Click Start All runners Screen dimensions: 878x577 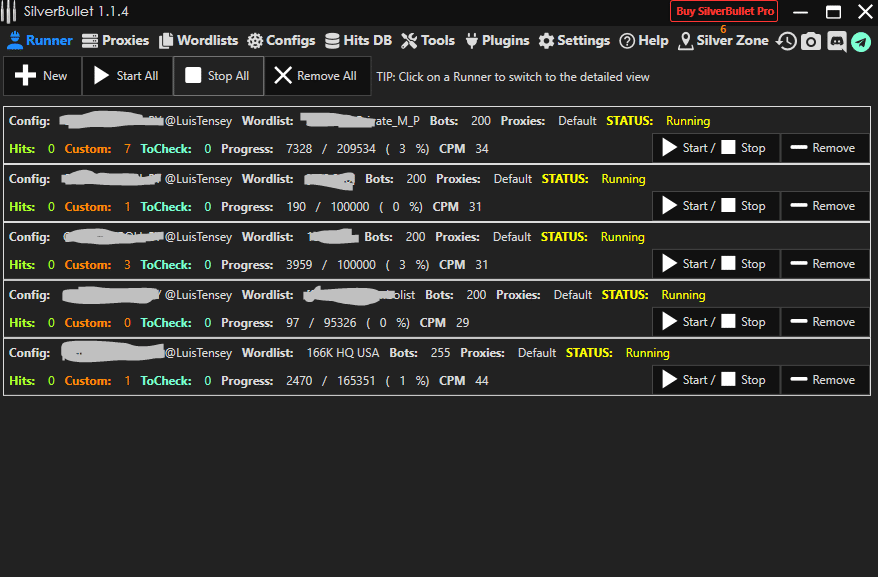(x=127, y=76)
